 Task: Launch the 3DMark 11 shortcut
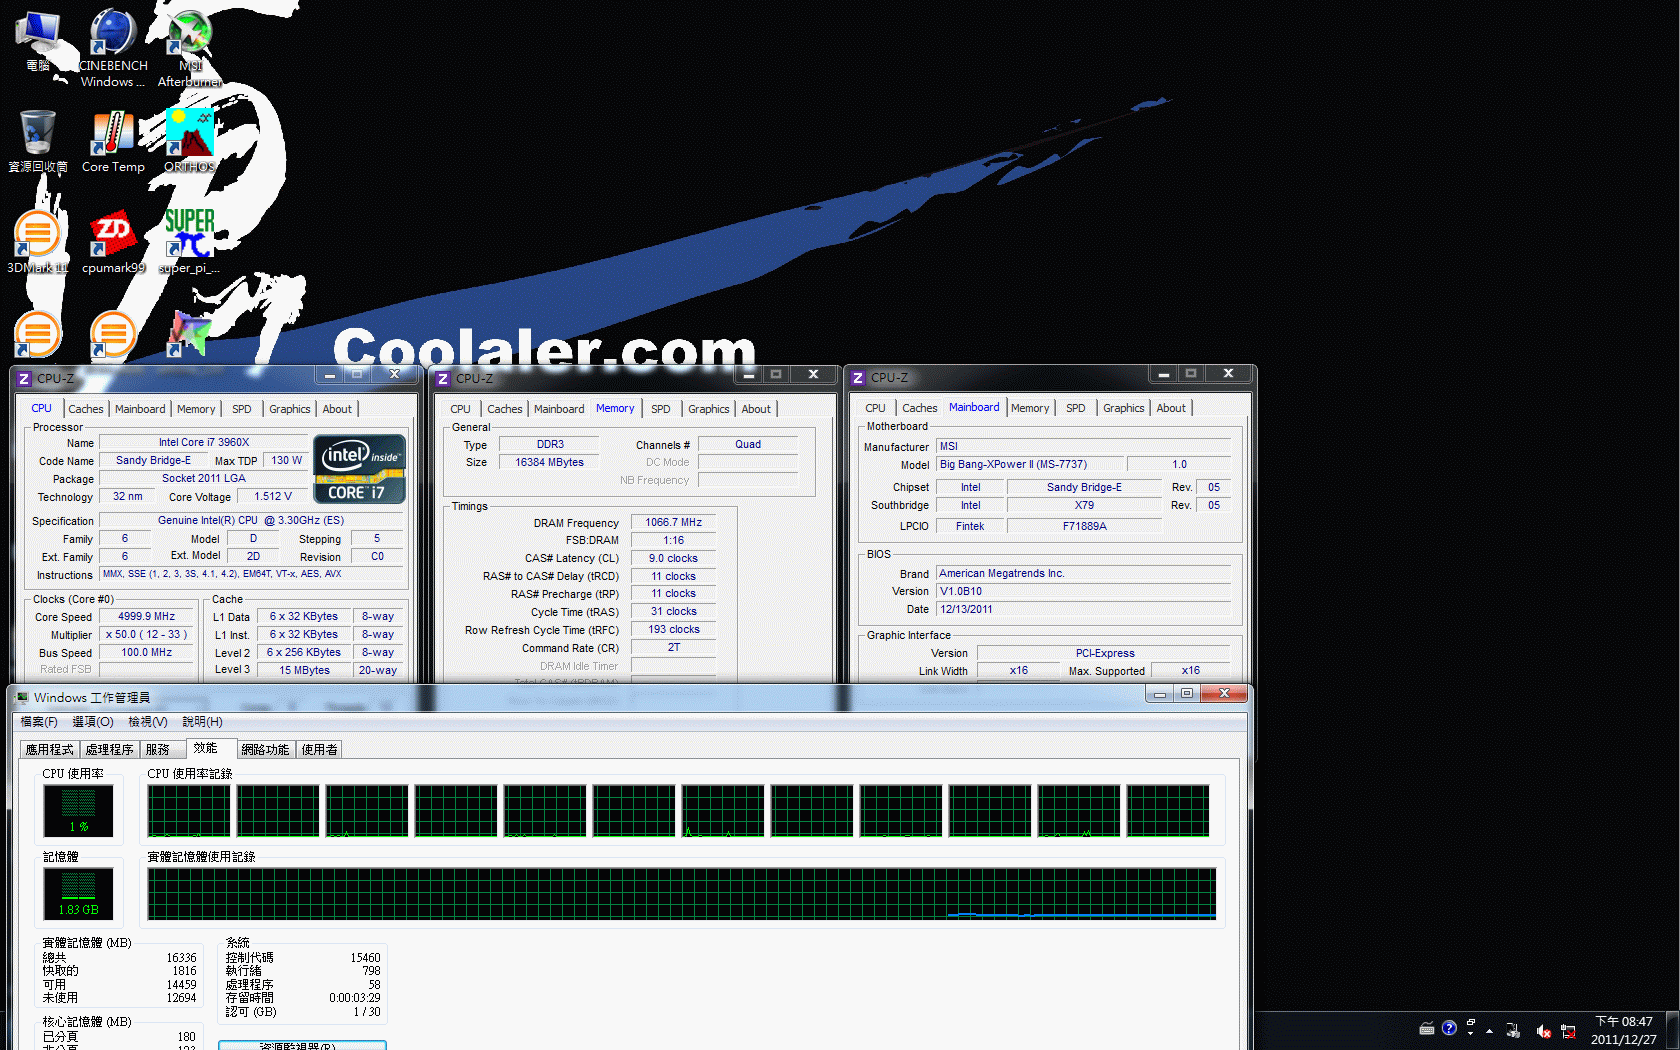pyautogui.click(x=38, y=241)
